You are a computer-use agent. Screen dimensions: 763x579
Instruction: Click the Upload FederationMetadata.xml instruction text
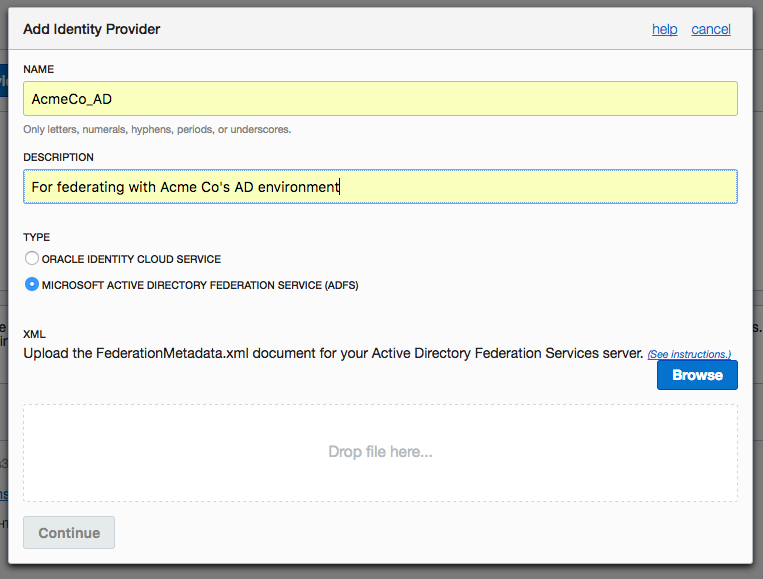[x=333, y=353]
